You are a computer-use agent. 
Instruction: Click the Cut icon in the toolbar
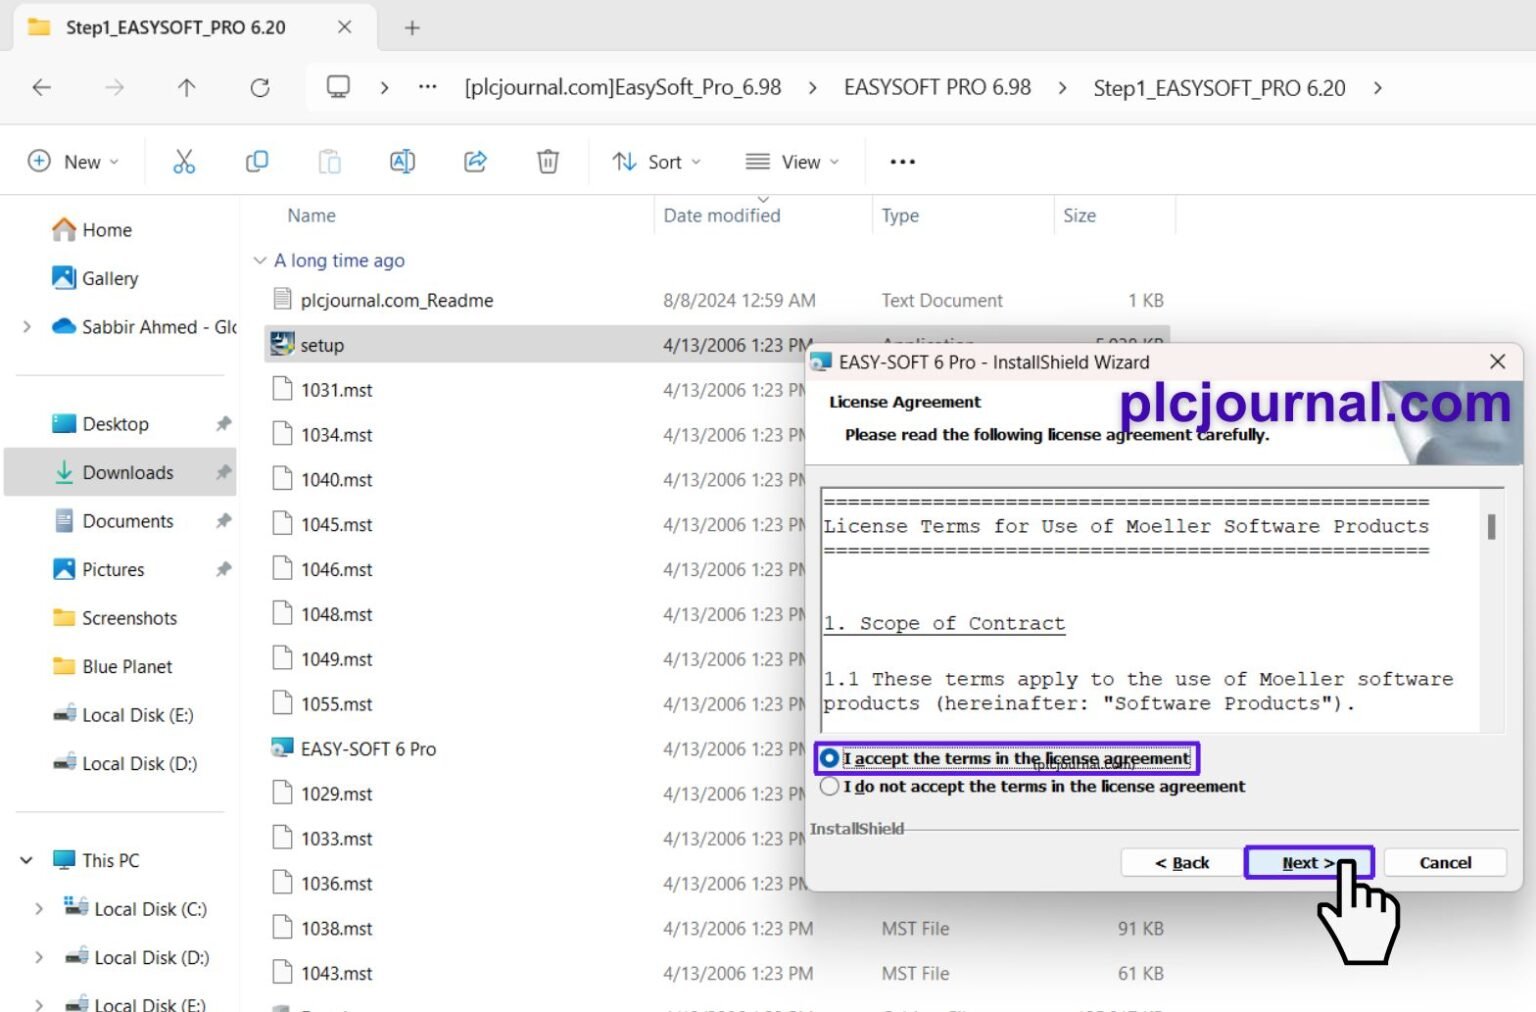click(x=184, y=161)
